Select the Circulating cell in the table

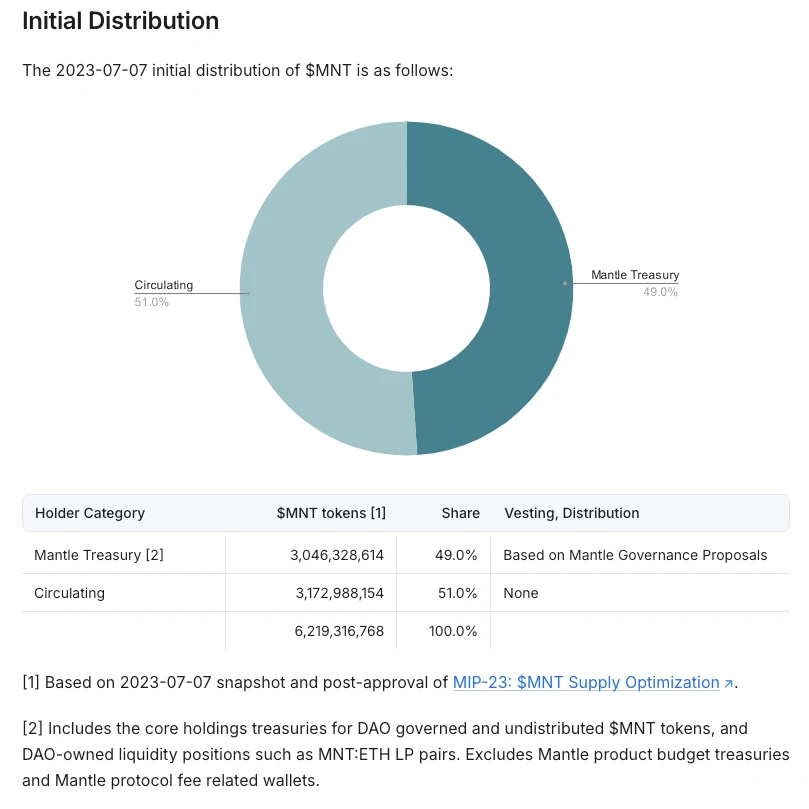click(x=69, y=593)
